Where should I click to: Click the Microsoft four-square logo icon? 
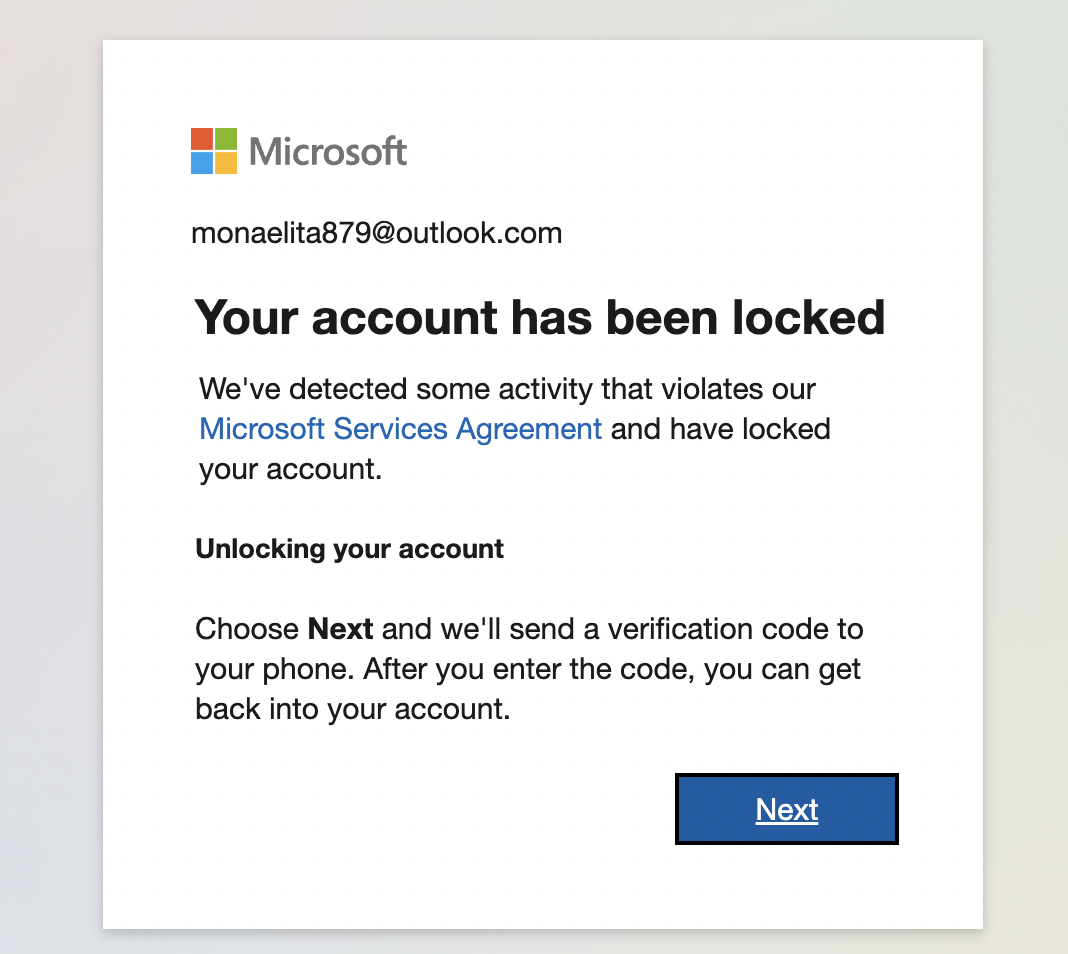point(214,151)
